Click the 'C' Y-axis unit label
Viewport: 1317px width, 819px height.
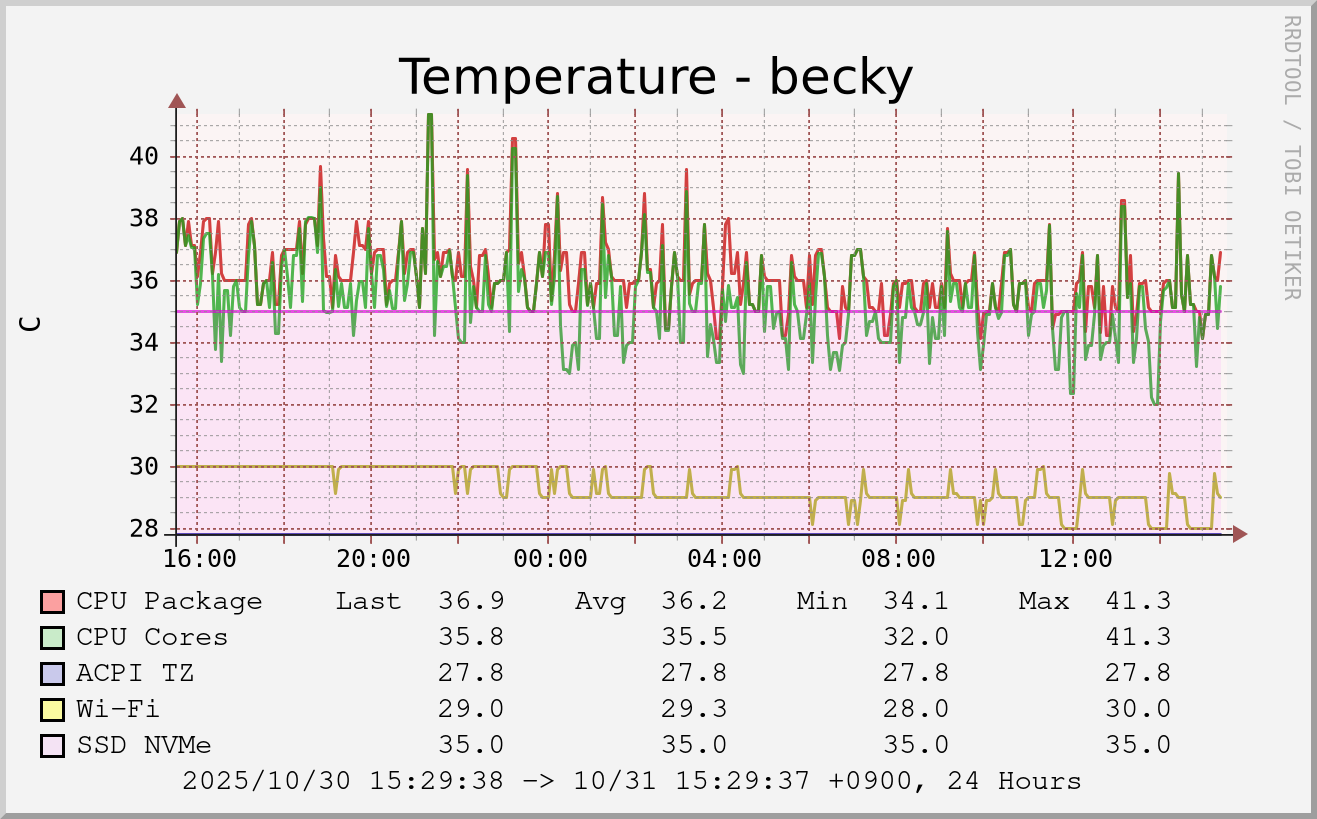(31, 323)
